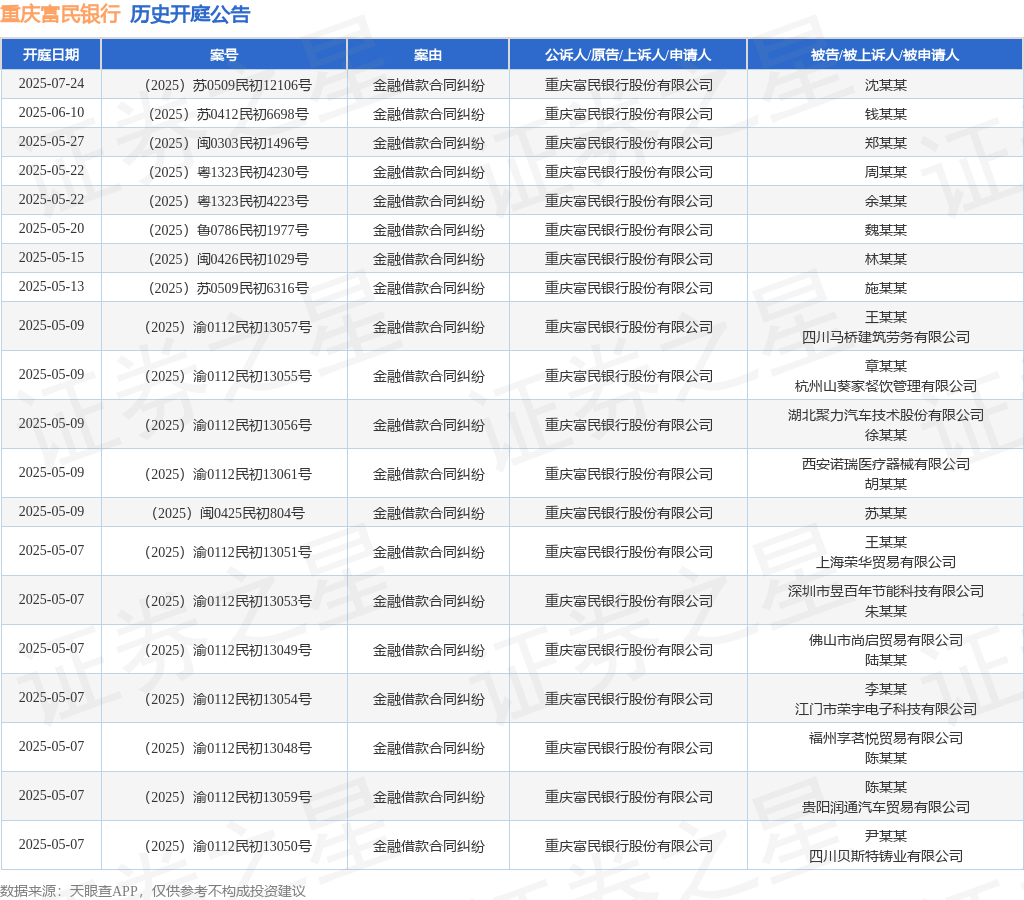The height and width of the screenshot is (900, 1024).
Task: Select defendant 余某某
Action: tap(886, 201)
